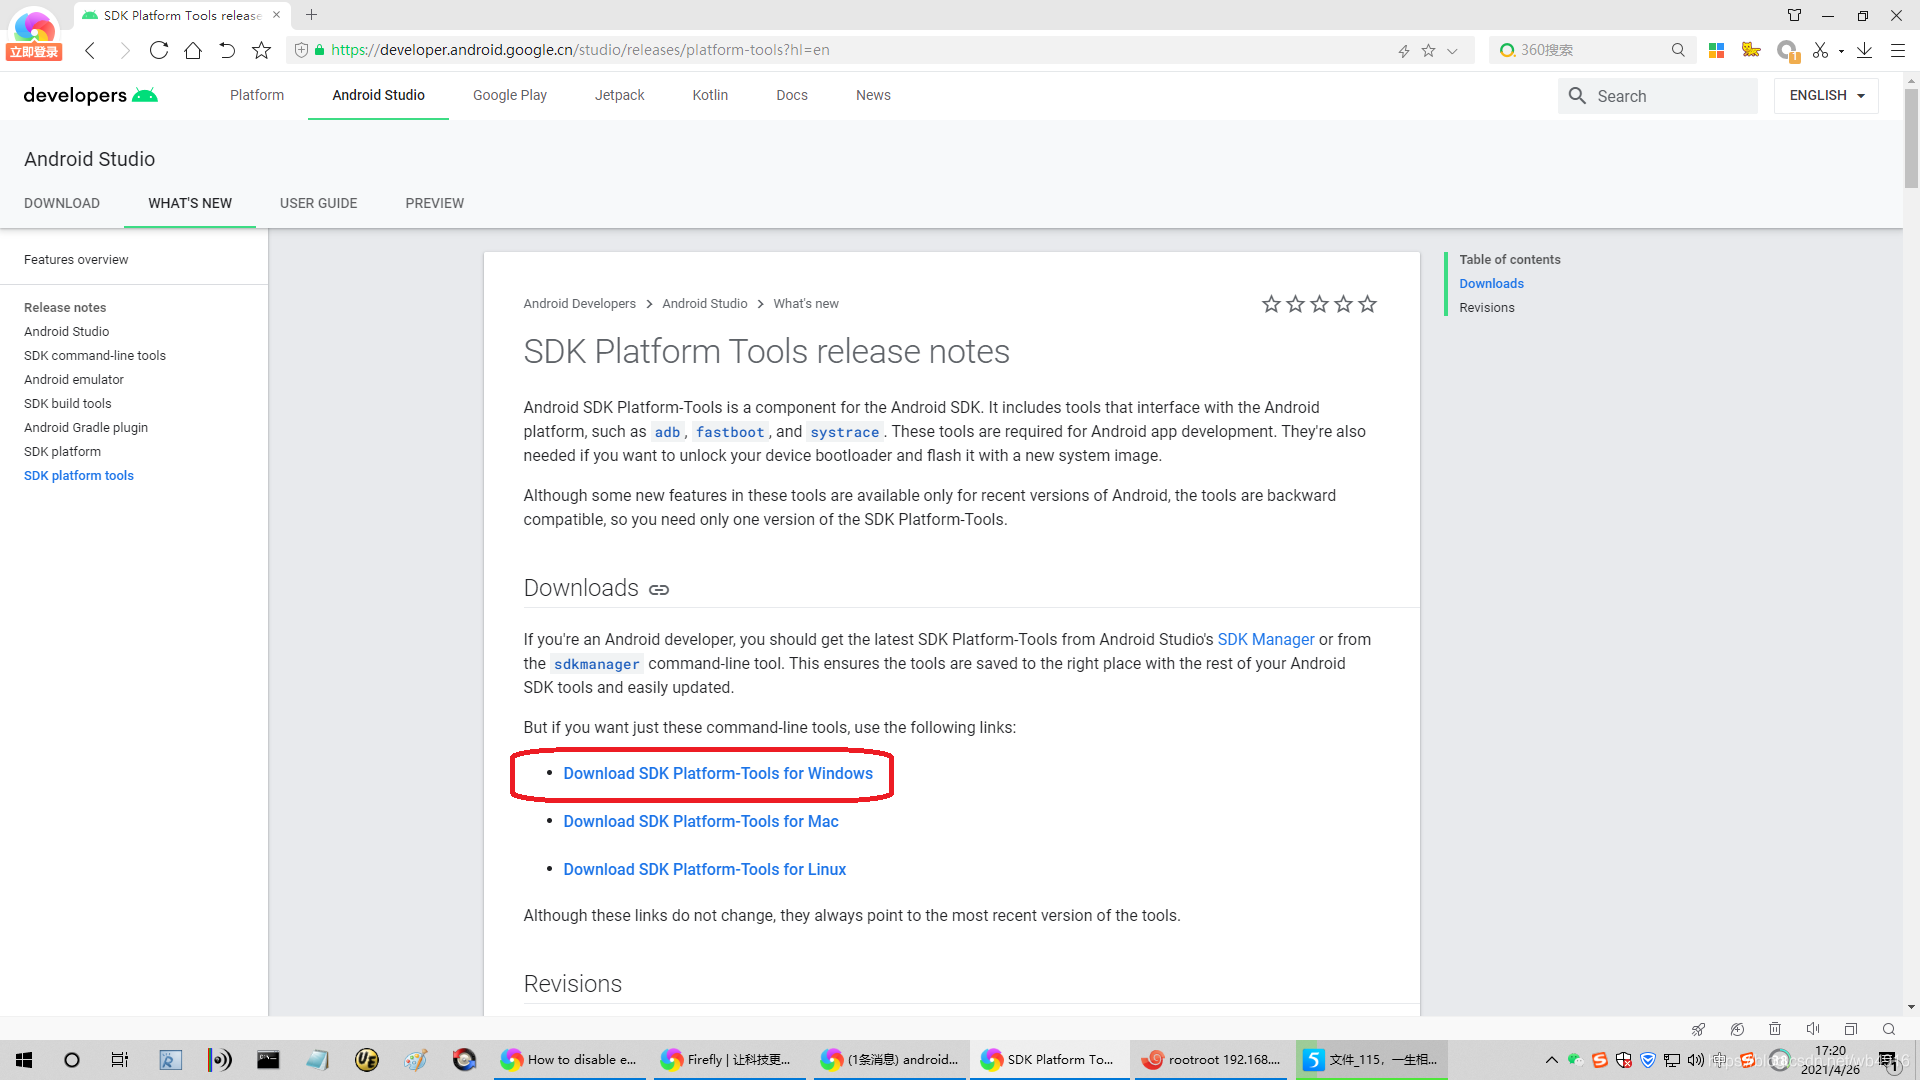Click the undo/restore closed tab icon
The image size is (1920, 1080).
pos(227,50)
